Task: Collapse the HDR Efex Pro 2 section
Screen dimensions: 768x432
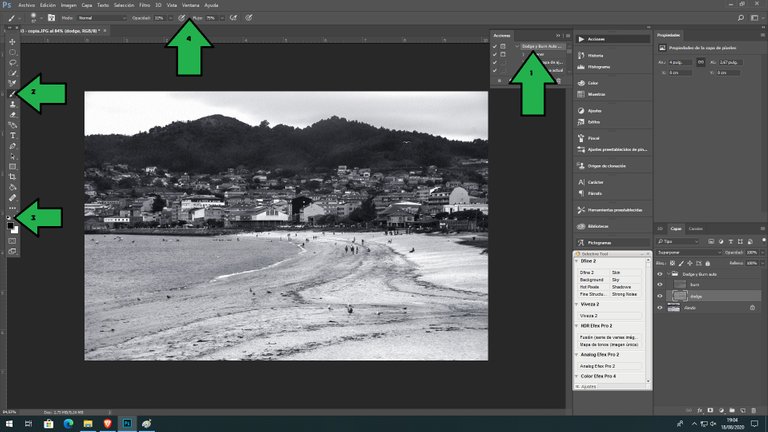Action: pos(576,326)
